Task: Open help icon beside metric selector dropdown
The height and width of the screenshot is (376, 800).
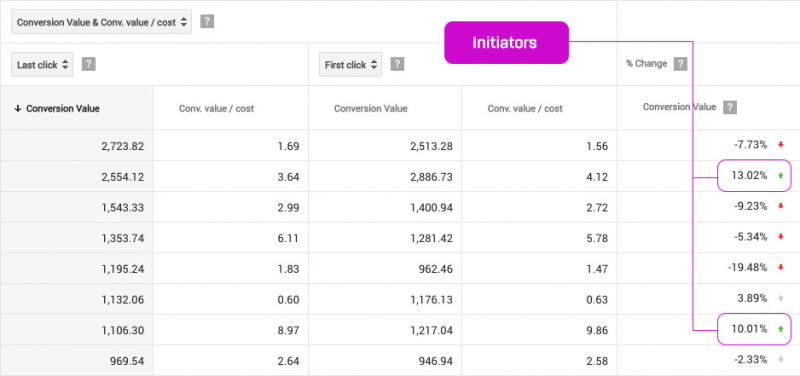Action: 207,22
